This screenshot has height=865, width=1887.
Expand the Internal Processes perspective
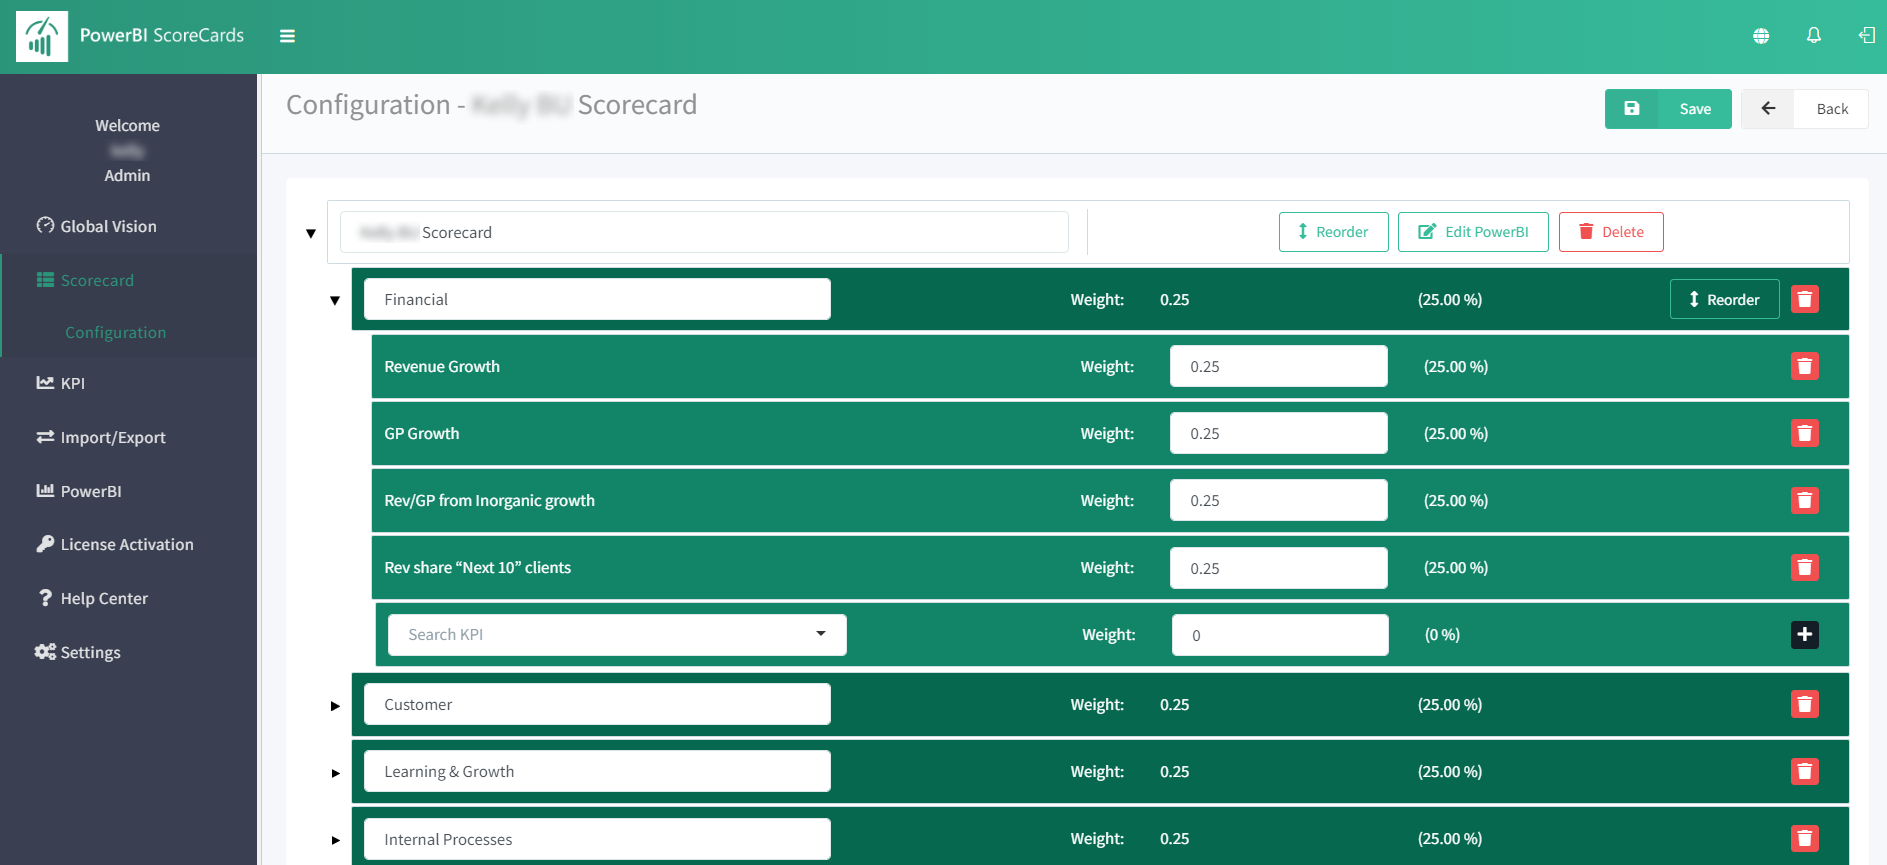(335, 839)
